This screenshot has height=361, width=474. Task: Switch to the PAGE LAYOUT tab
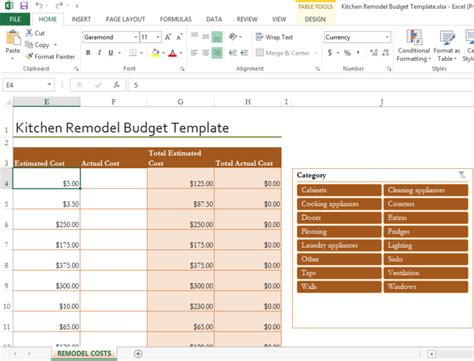125,19
